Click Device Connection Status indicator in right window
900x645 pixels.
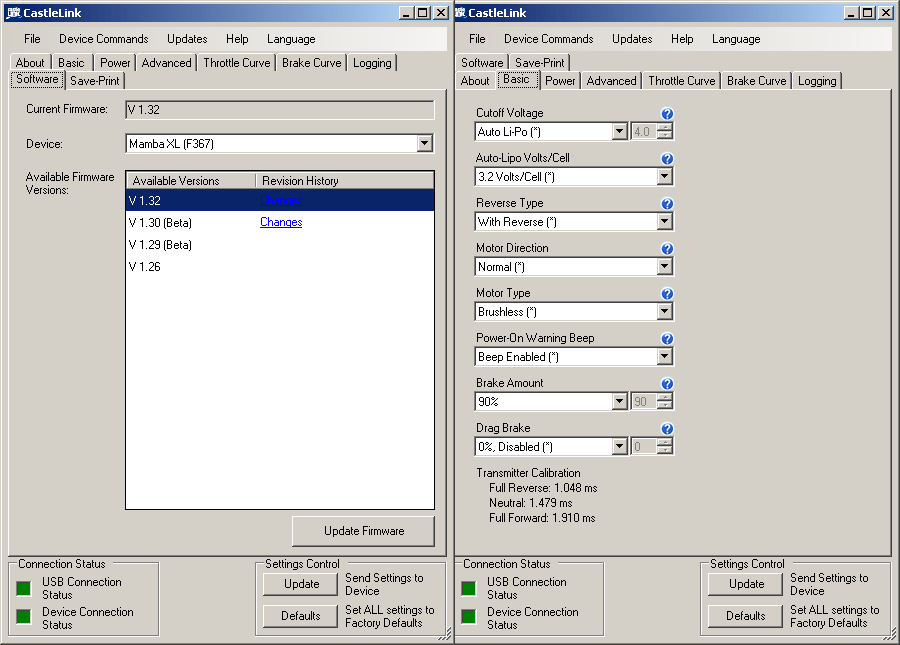tap(468, 617)
